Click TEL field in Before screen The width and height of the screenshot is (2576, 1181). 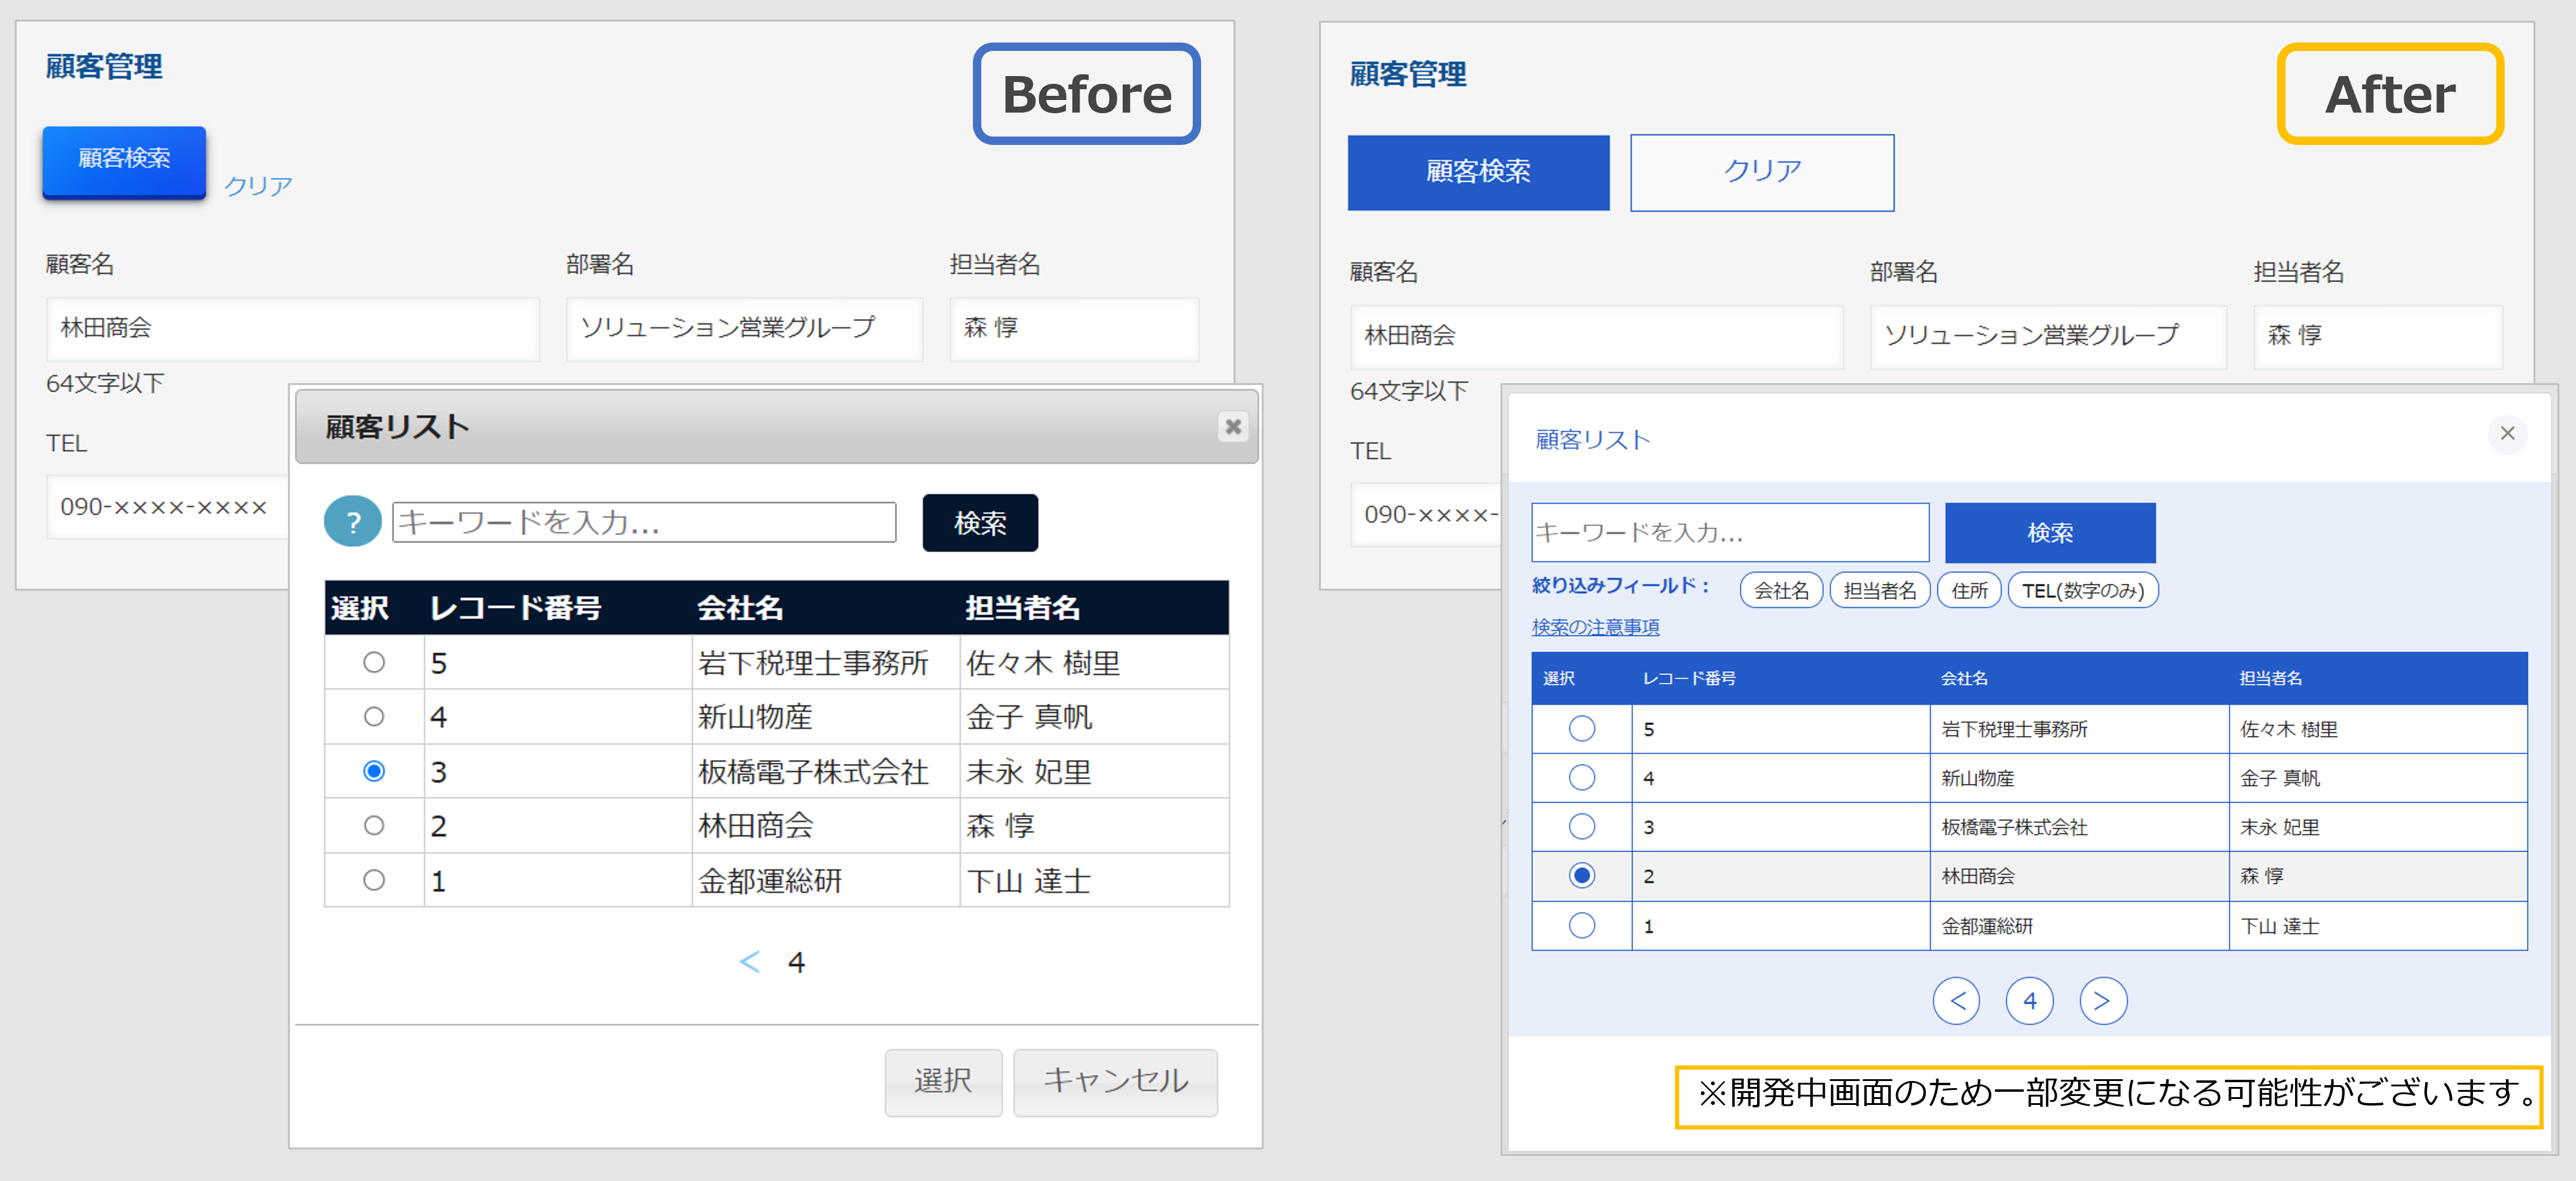point(168,507)
